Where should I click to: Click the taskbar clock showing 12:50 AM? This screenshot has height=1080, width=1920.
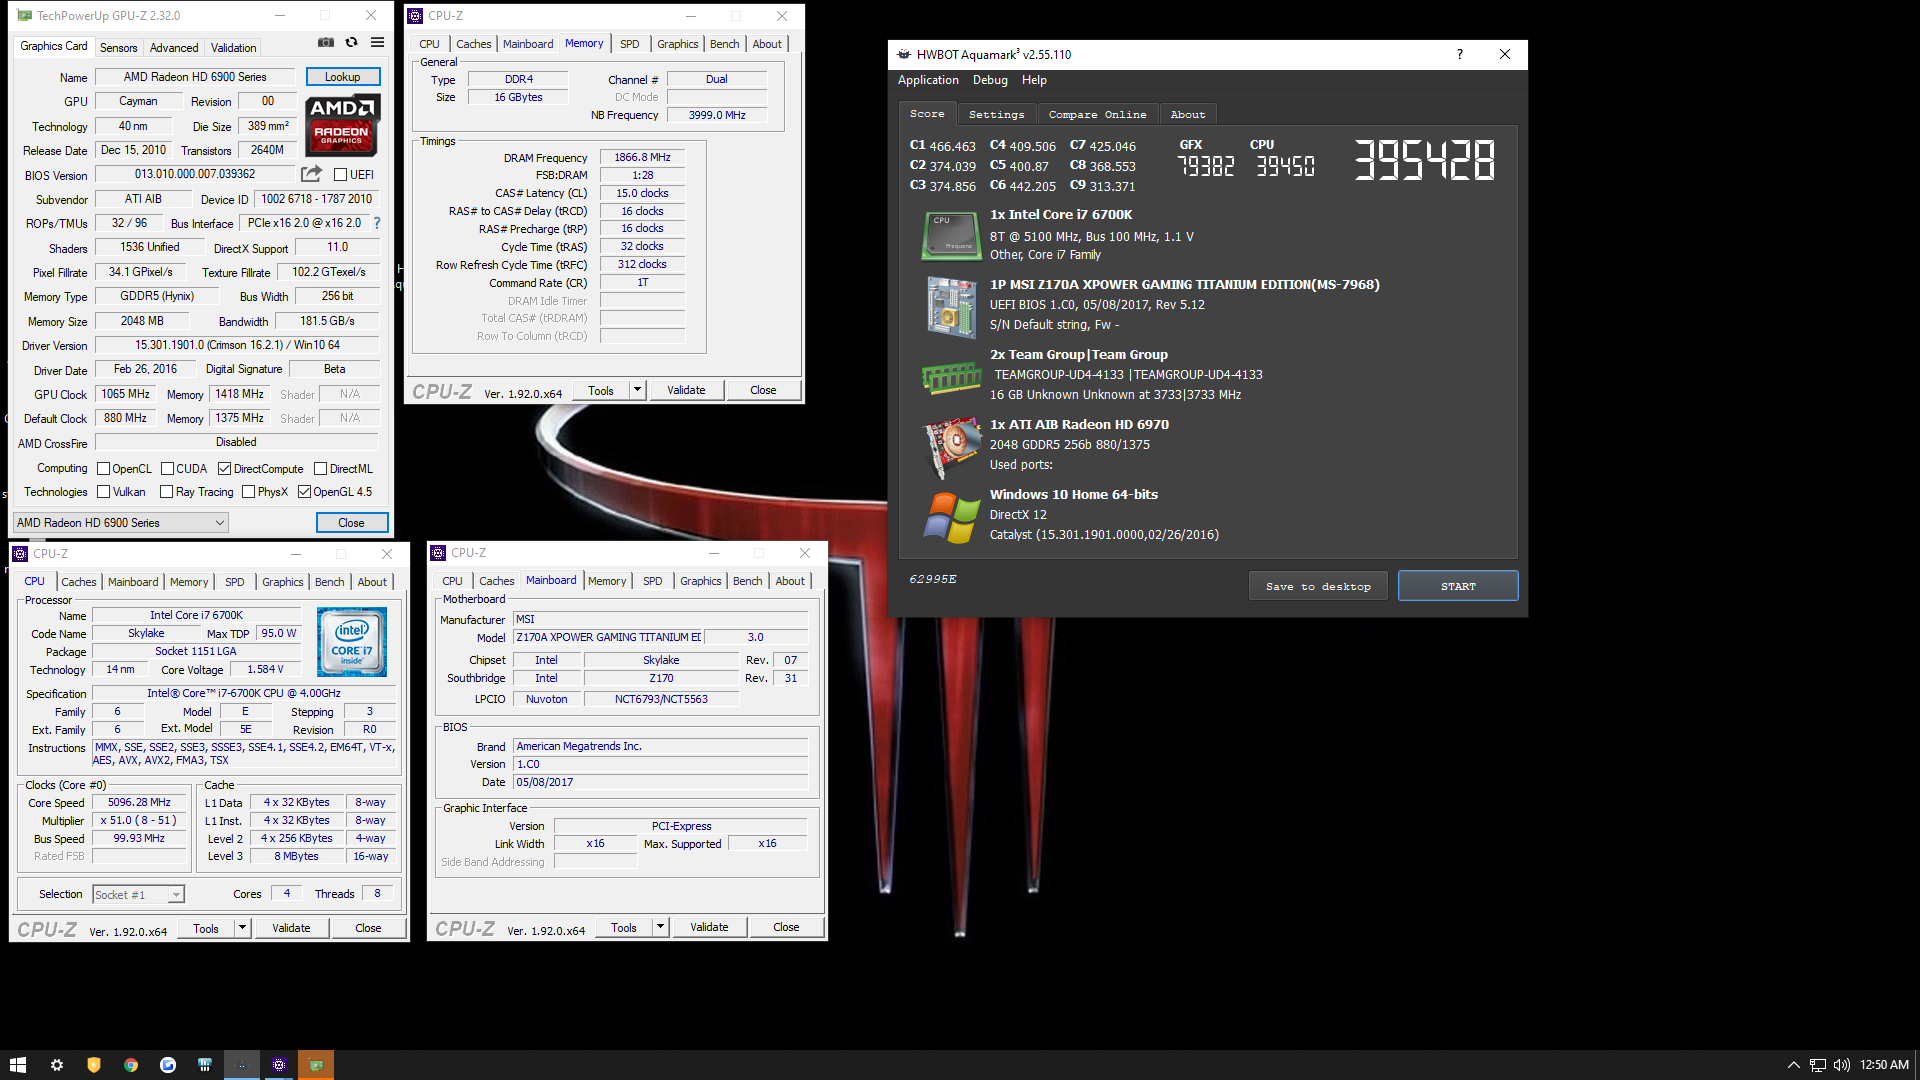coord(1884,1065)
